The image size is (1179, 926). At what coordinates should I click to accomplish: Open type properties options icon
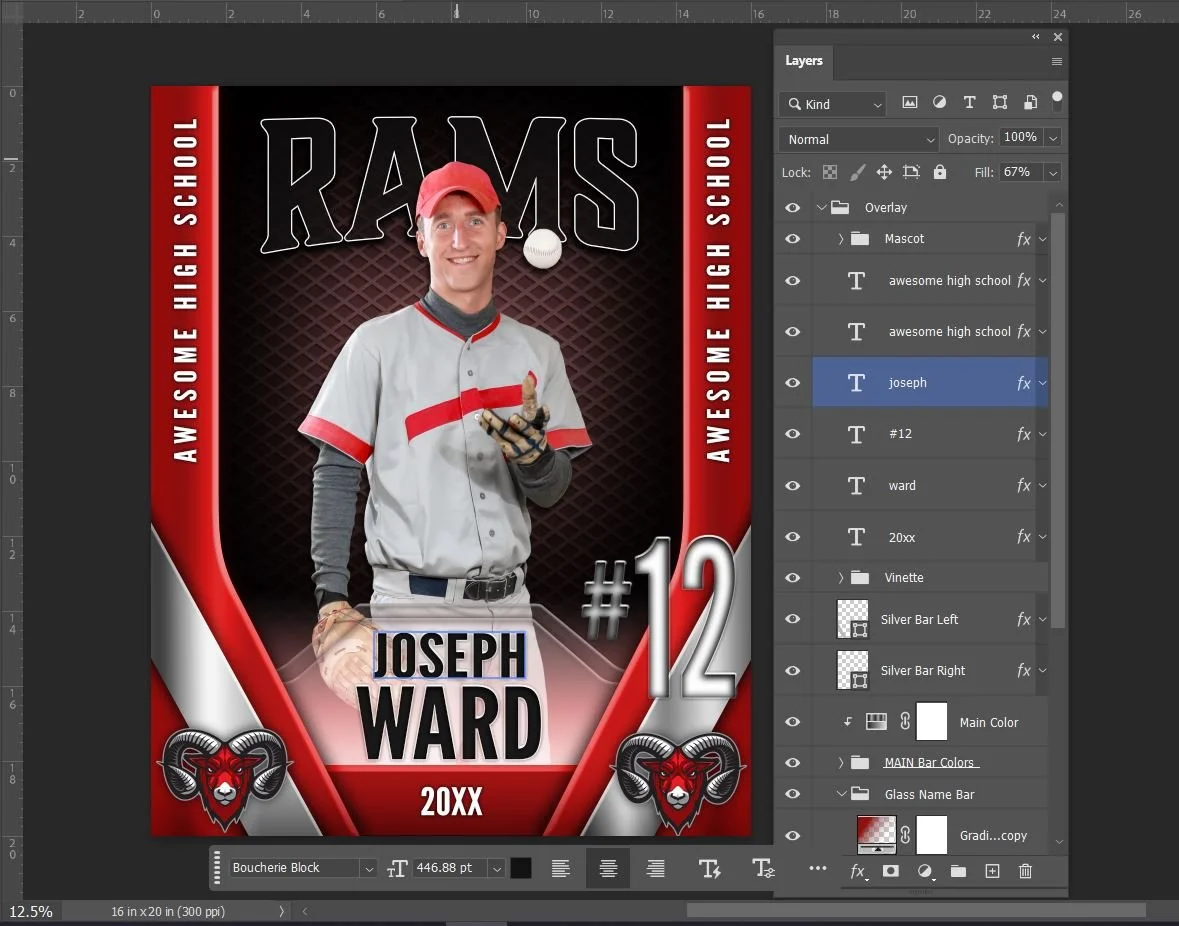(x=763, y=869)
